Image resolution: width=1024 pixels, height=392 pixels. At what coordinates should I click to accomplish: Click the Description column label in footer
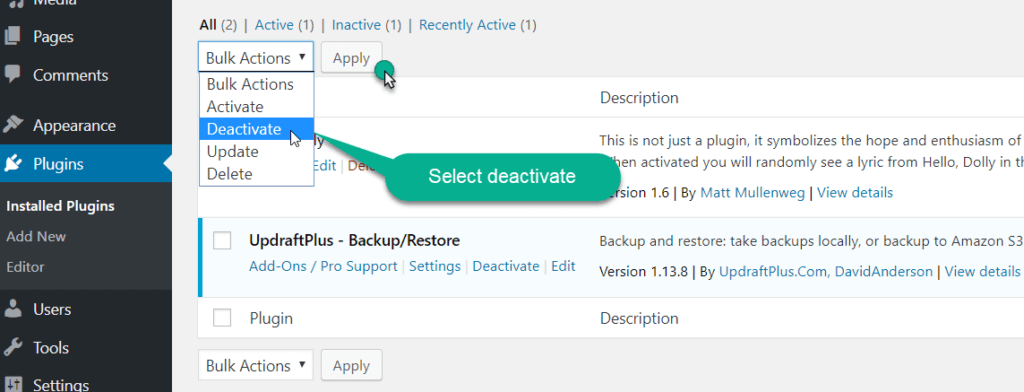pyautogui.click(x=639, y=318)
